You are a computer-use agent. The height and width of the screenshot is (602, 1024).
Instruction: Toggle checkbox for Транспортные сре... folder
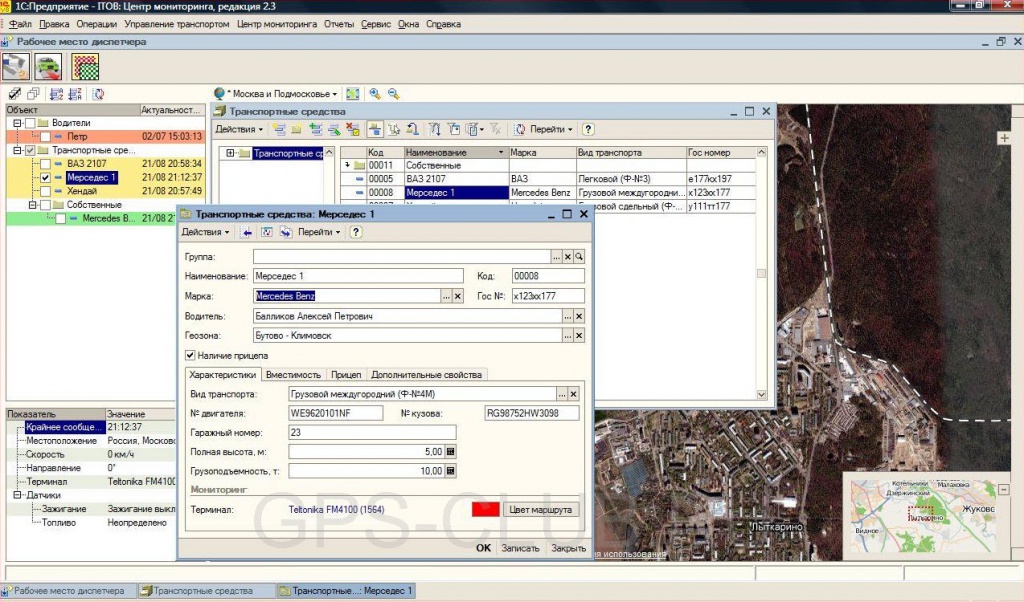(x=30, y=150)
